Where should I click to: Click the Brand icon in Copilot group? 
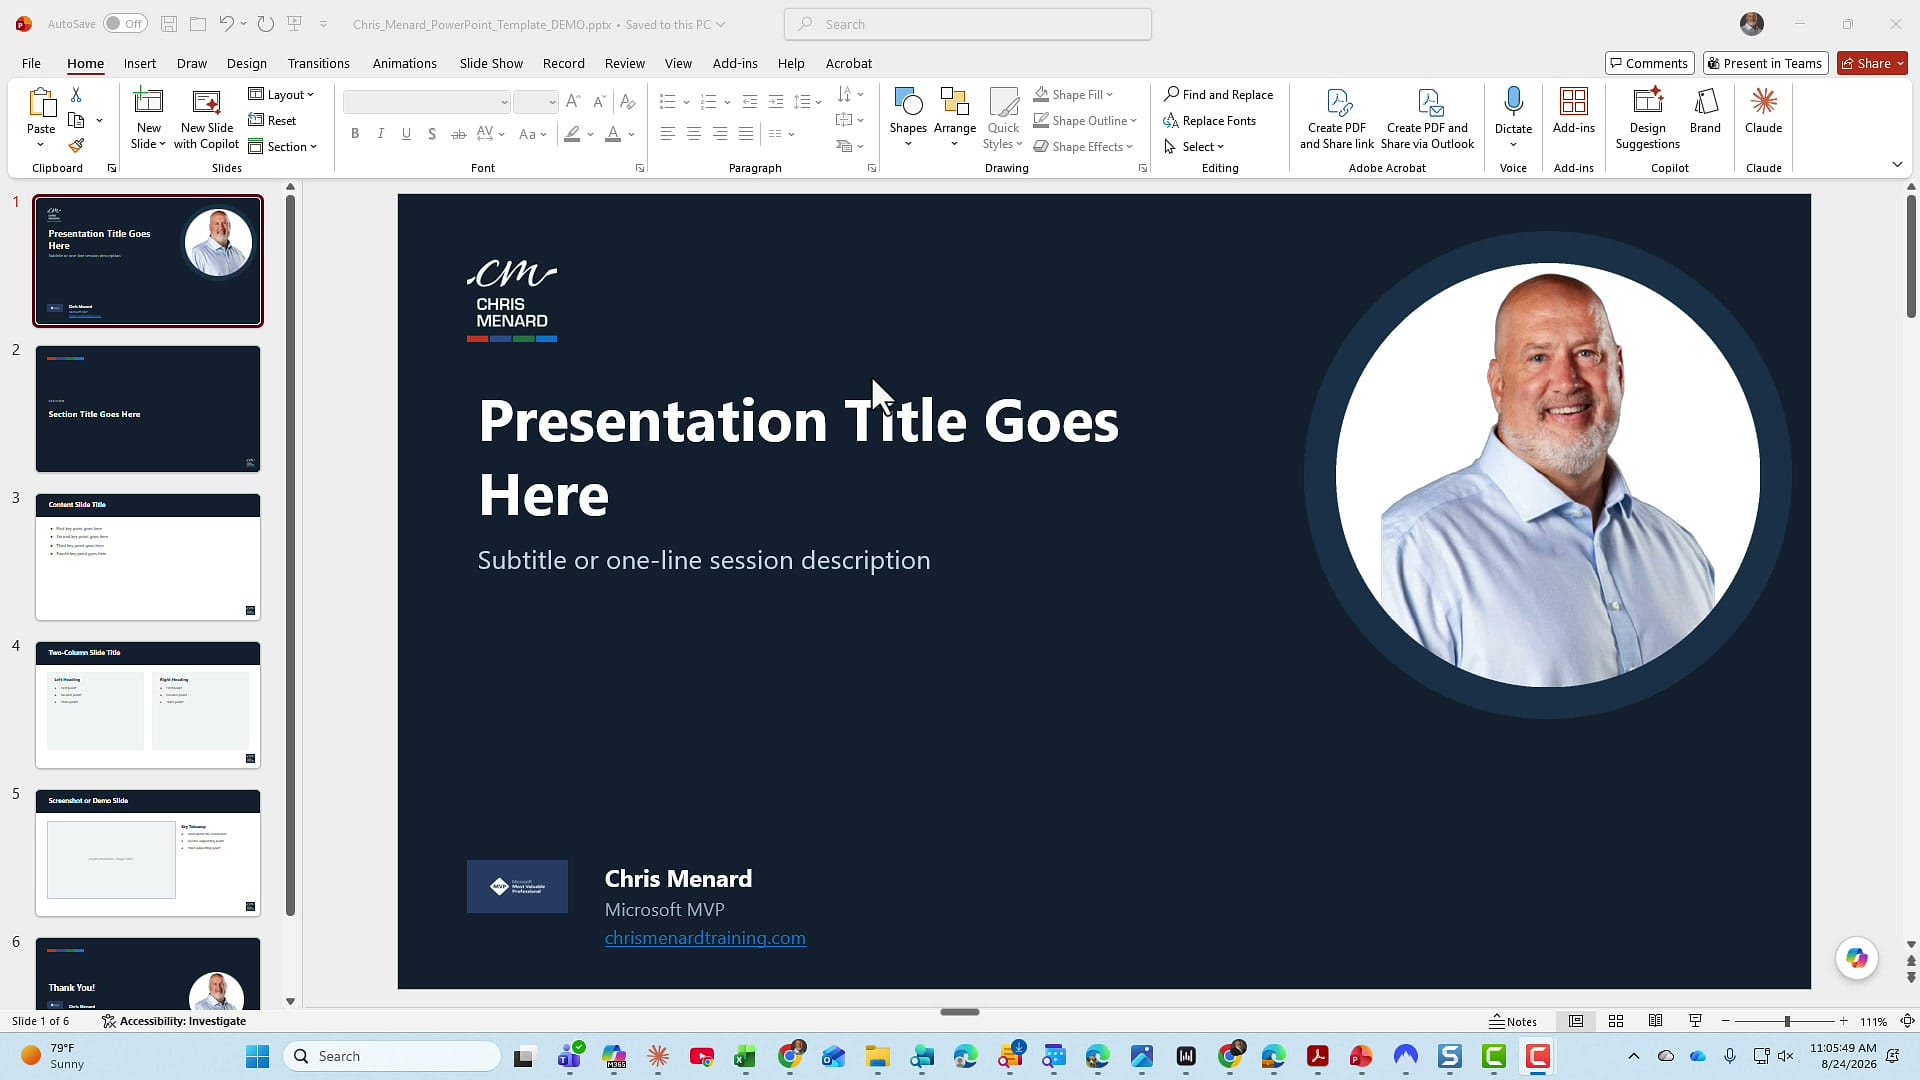pos(1705,111)
